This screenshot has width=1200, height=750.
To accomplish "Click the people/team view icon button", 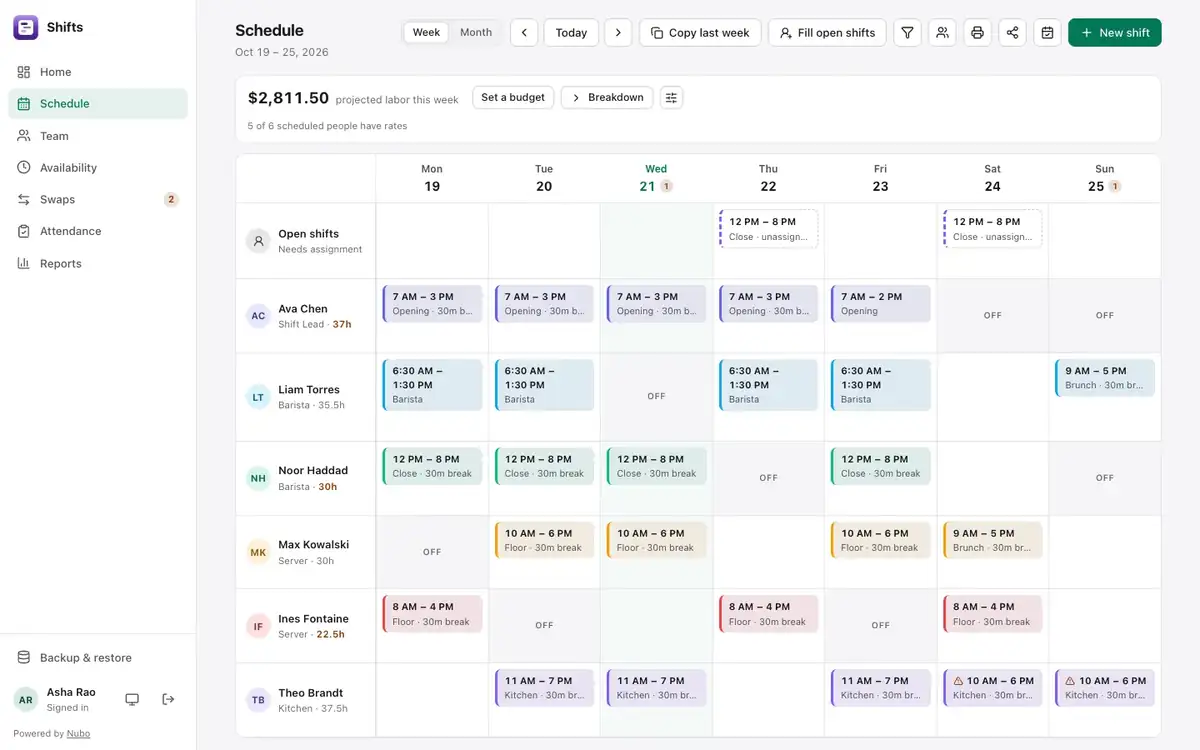I will click(x=942, y=33).
